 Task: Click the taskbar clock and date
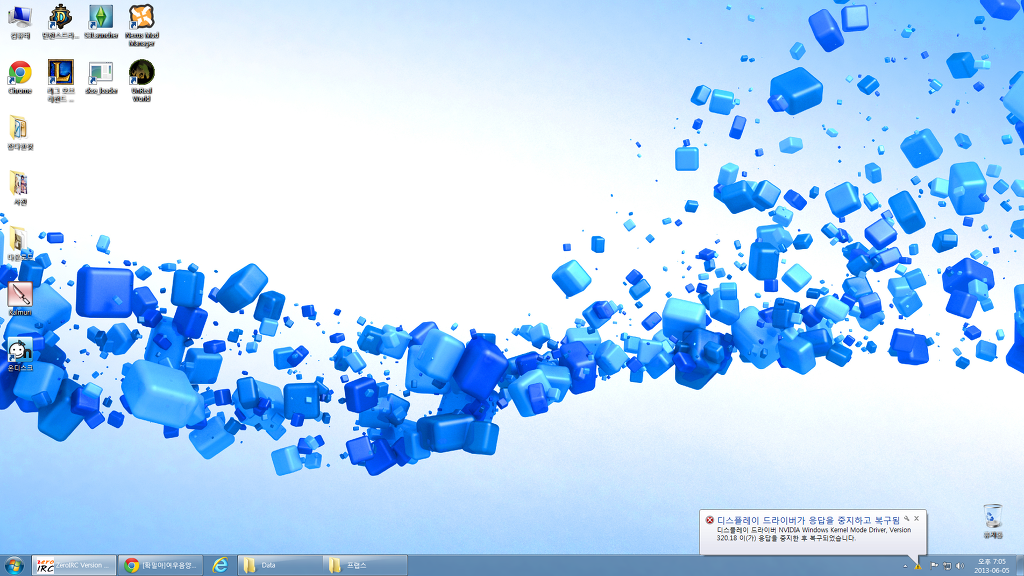coord(990,566)
